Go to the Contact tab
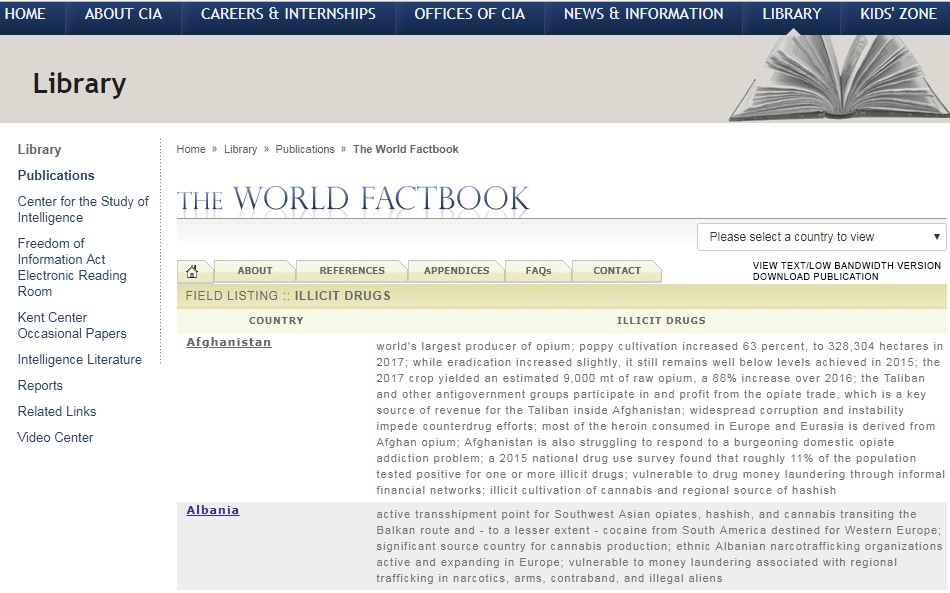This screenshot has width=950, height=593. coord(616,271)
